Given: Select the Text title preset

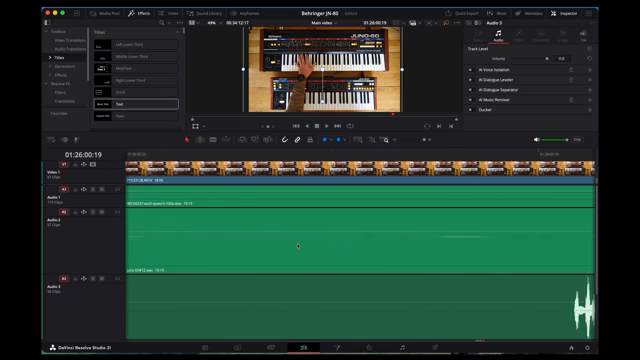Looking at the screenshot, I should (x=136, y=104).
